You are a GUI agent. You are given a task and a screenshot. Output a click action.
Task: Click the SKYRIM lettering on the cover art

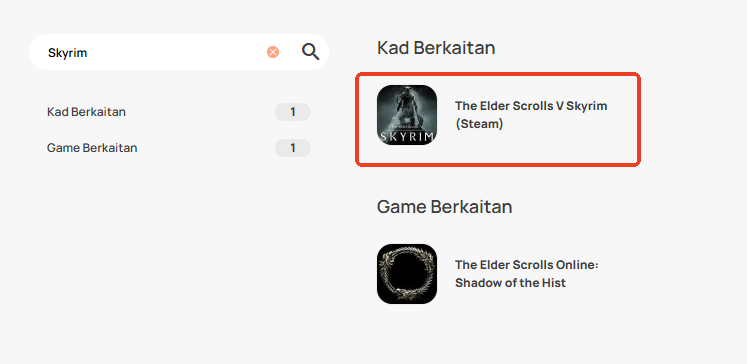407,137
